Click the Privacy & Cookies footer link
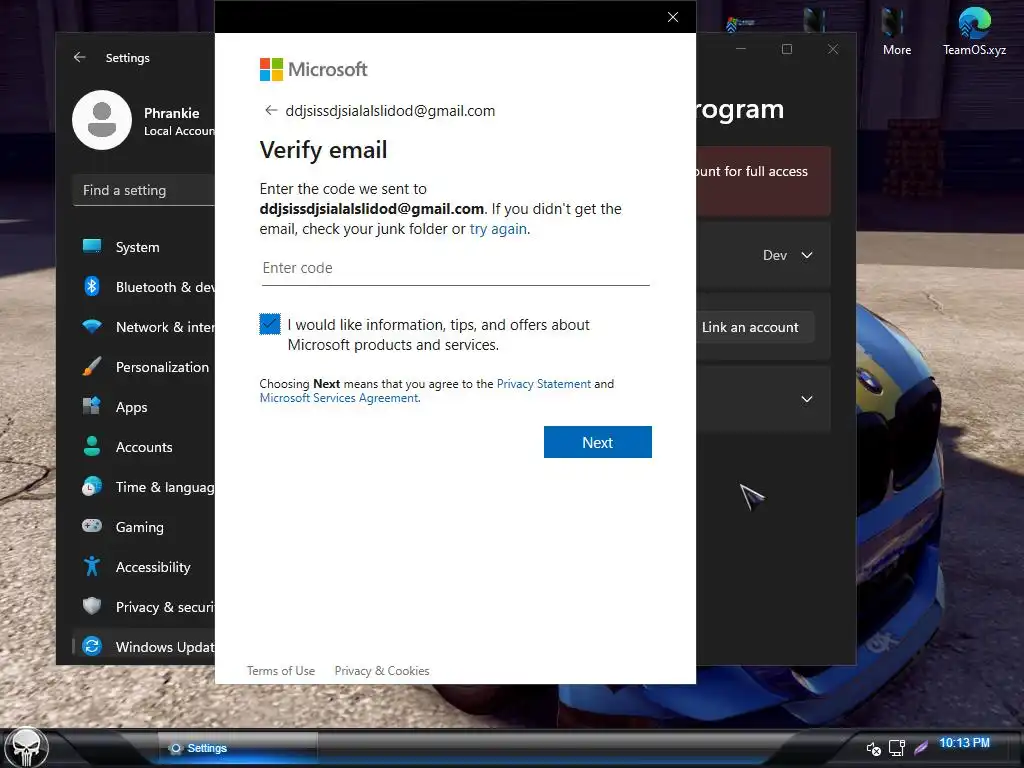Image resolution: width=1024 pixels, height=768 pixels. point(382,671)
